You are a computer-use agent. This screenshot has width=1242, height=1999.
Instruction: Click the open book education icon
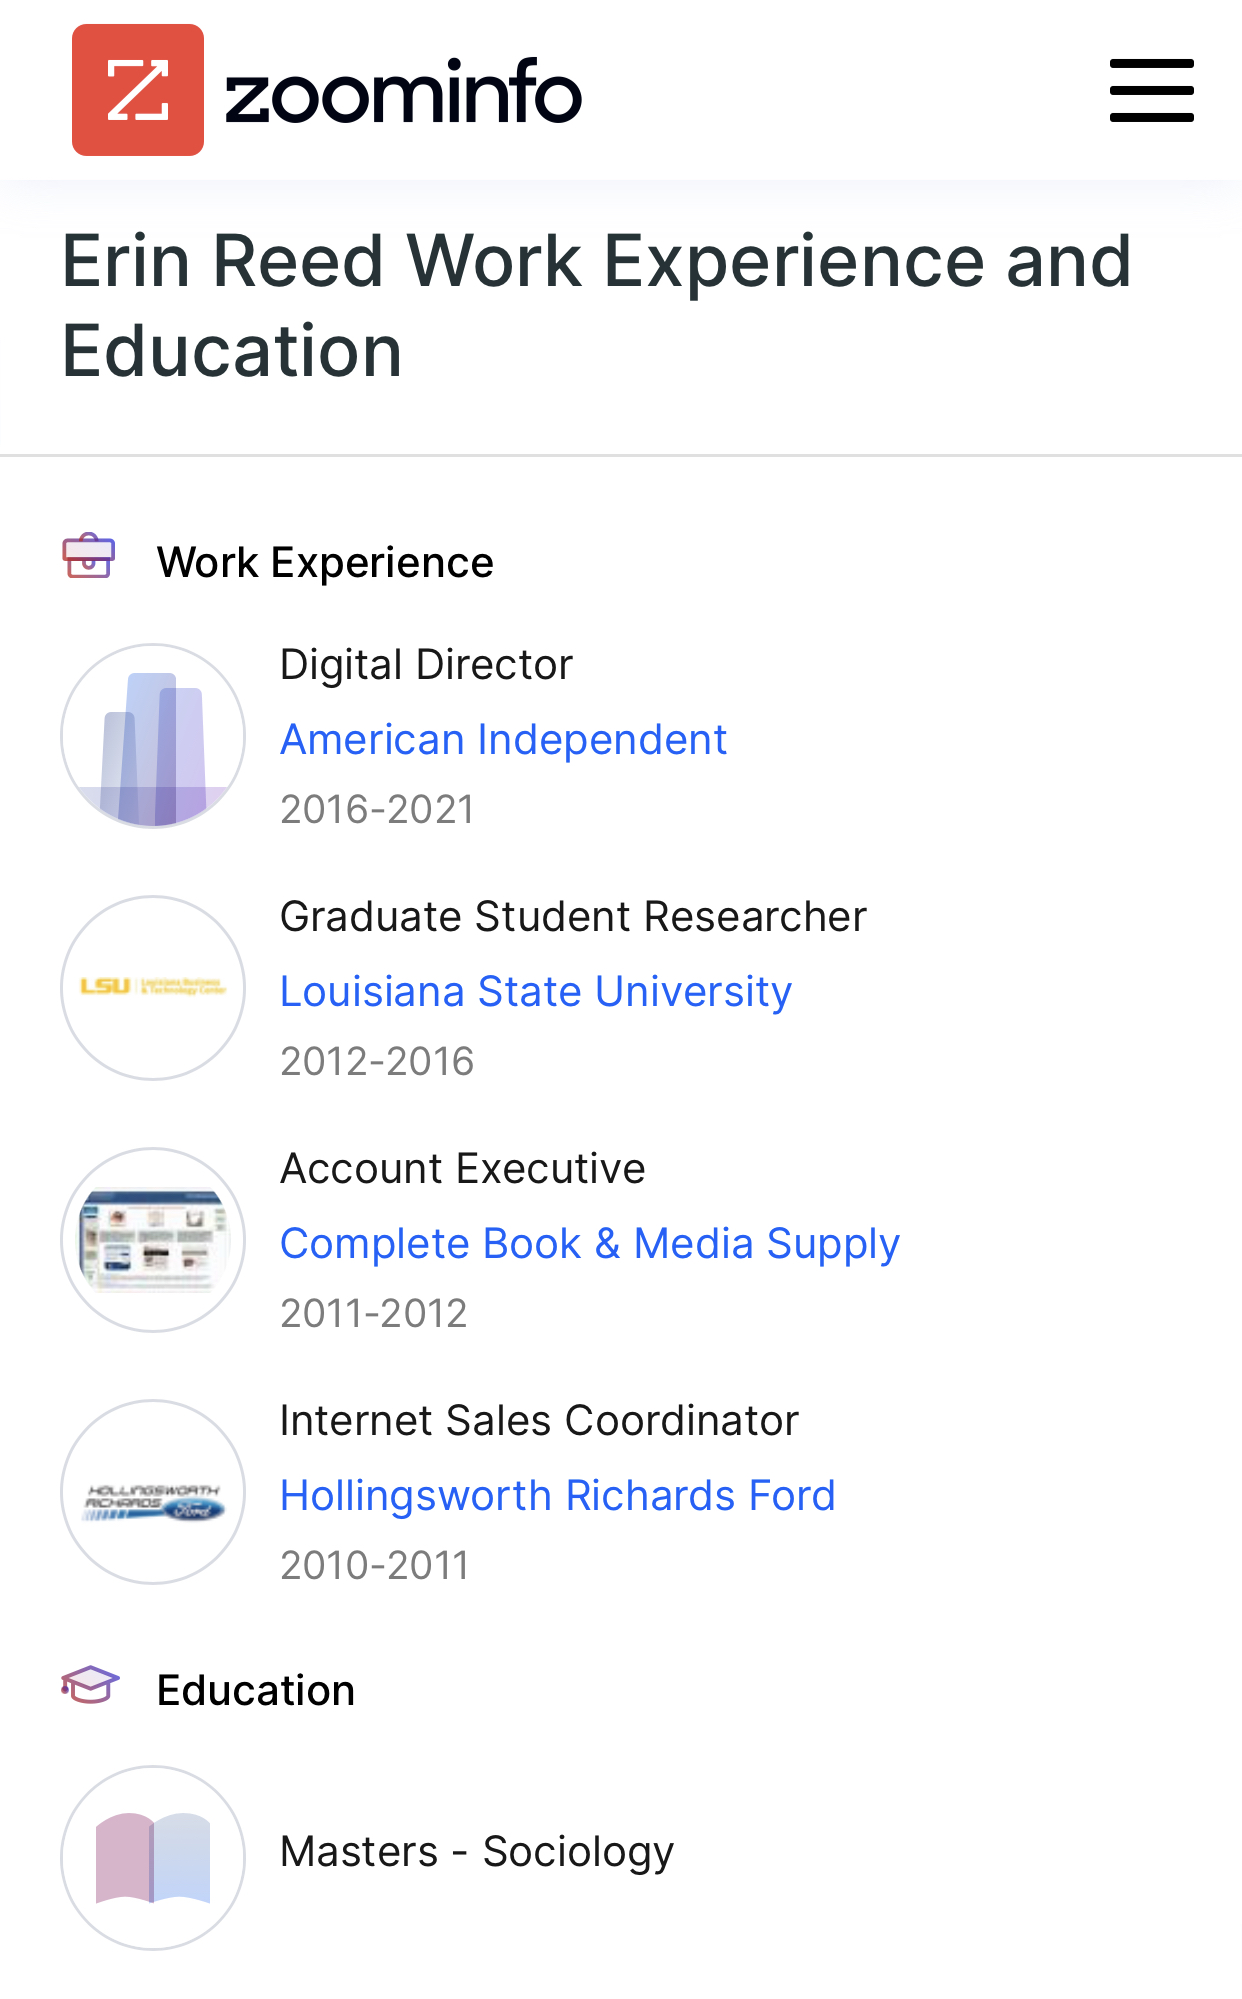[x=153, y=1858]
